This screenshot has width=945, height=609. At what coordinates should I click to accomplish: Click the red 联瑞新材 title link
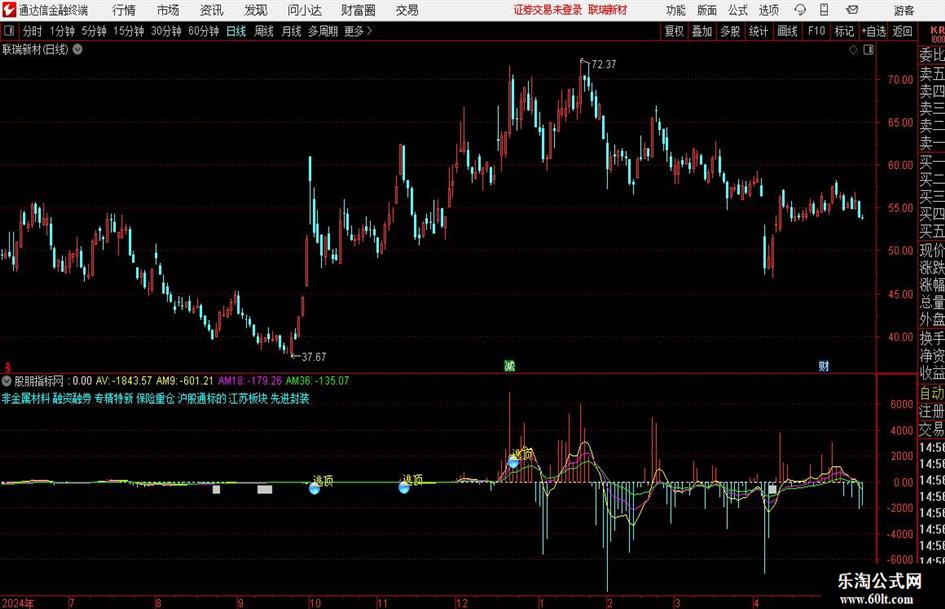tap(608, 10)
